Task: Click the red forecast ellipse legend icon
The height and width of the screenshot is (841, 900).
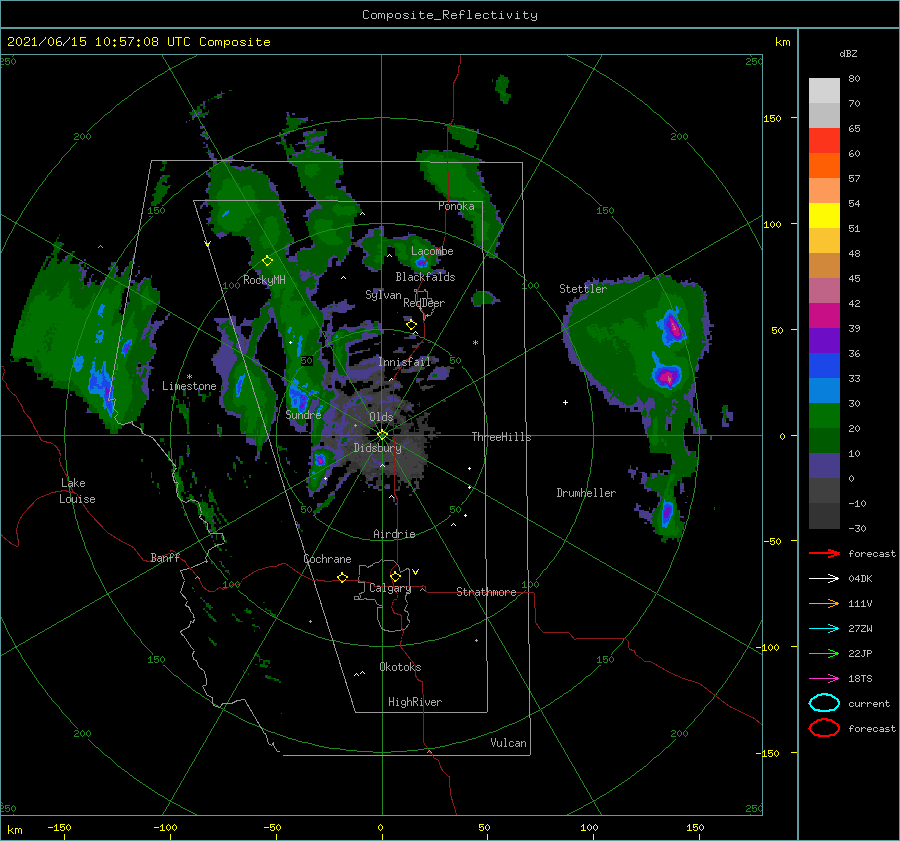Action: click(824, 728)
